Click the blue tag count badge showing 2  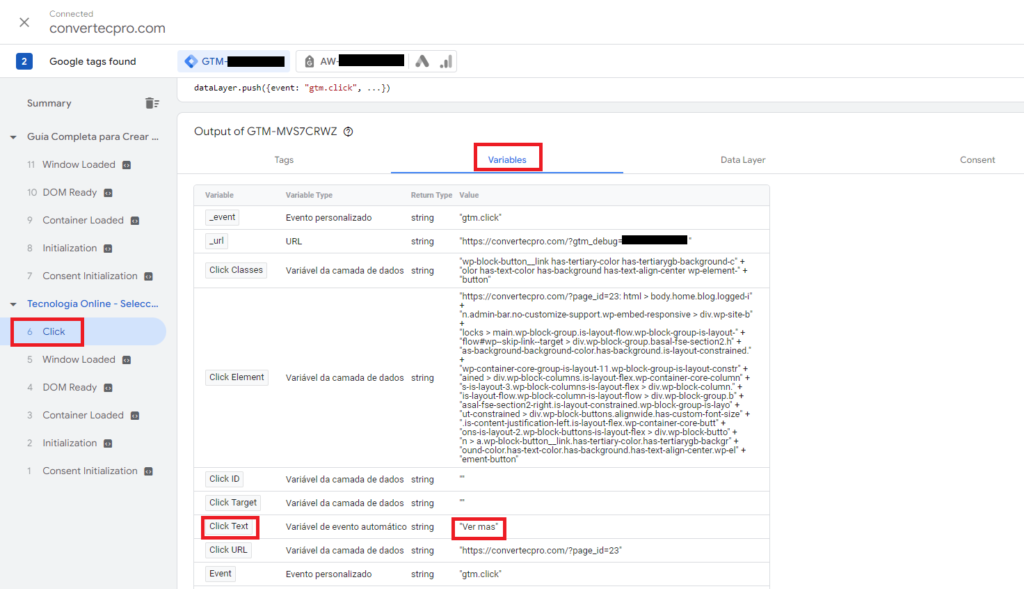click(24, 61)
